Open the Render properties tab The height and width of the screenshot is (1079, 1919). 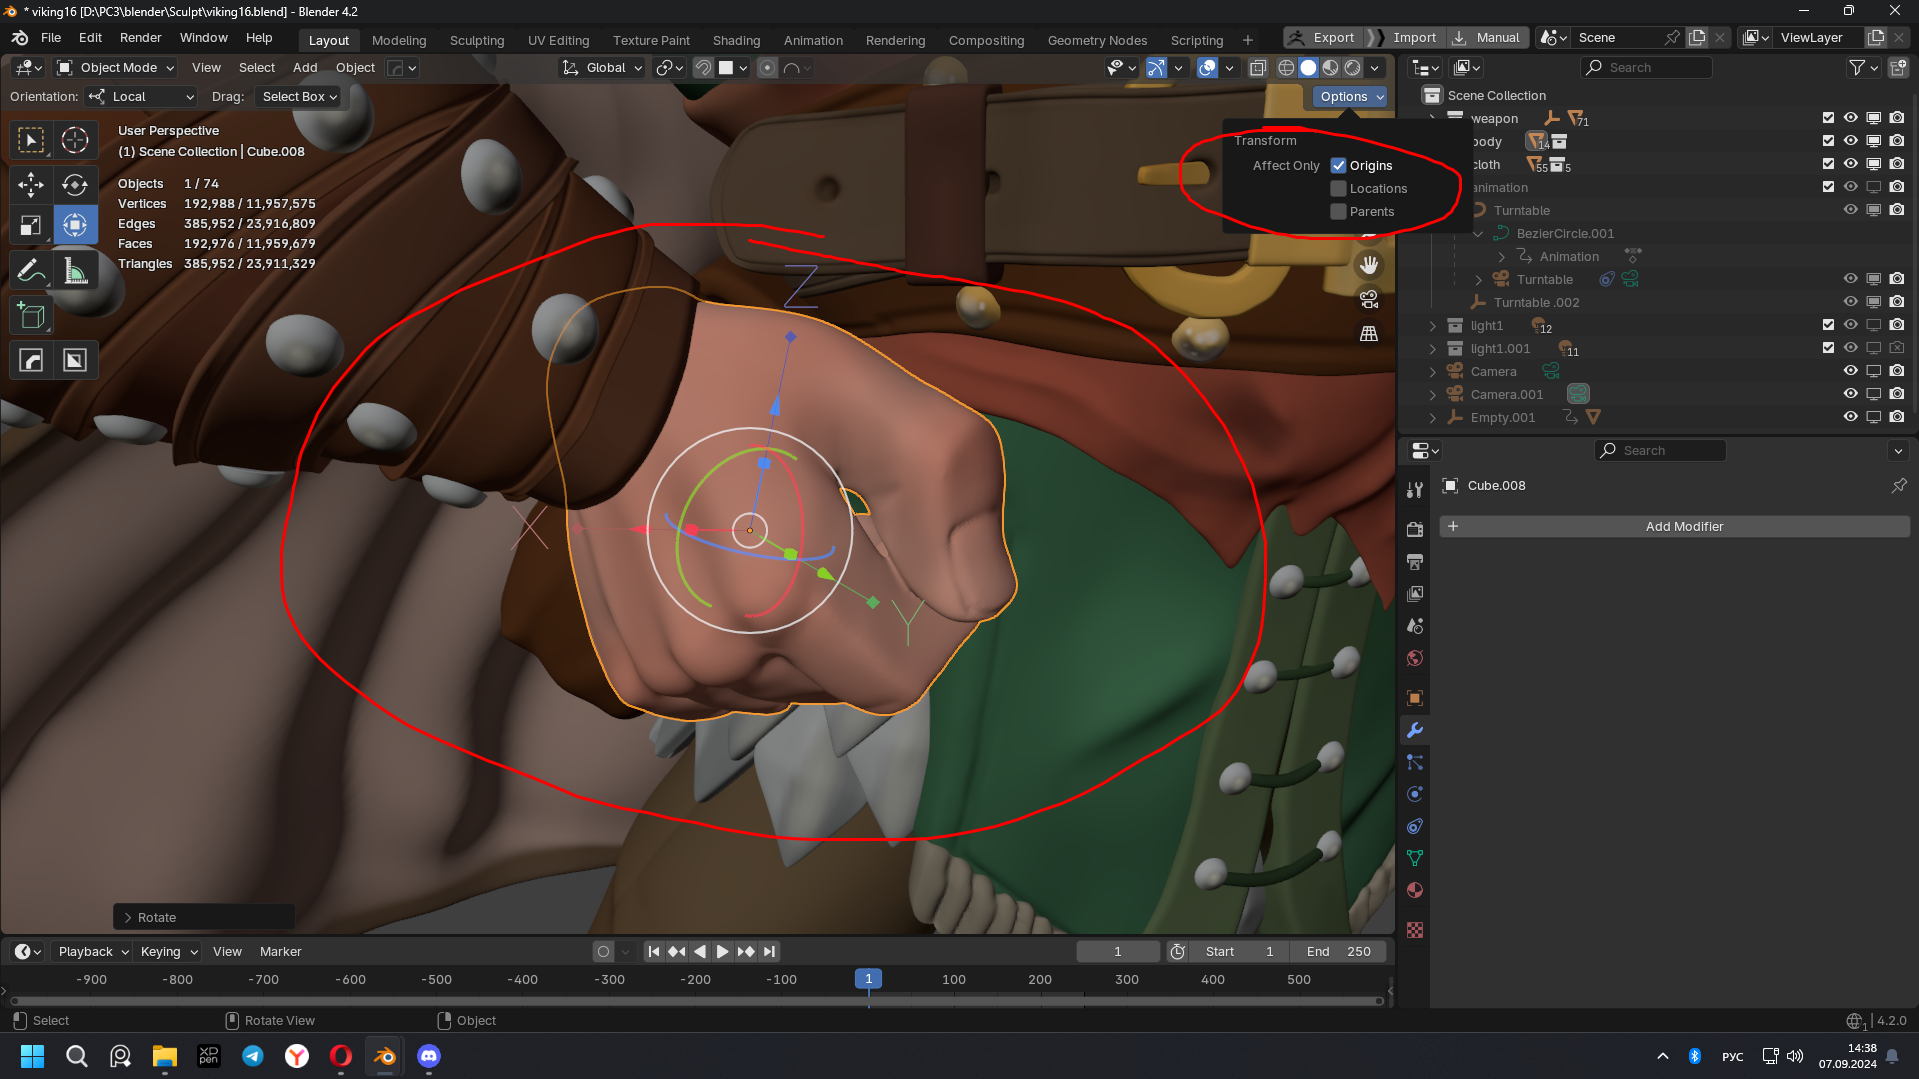(1415, 529)
